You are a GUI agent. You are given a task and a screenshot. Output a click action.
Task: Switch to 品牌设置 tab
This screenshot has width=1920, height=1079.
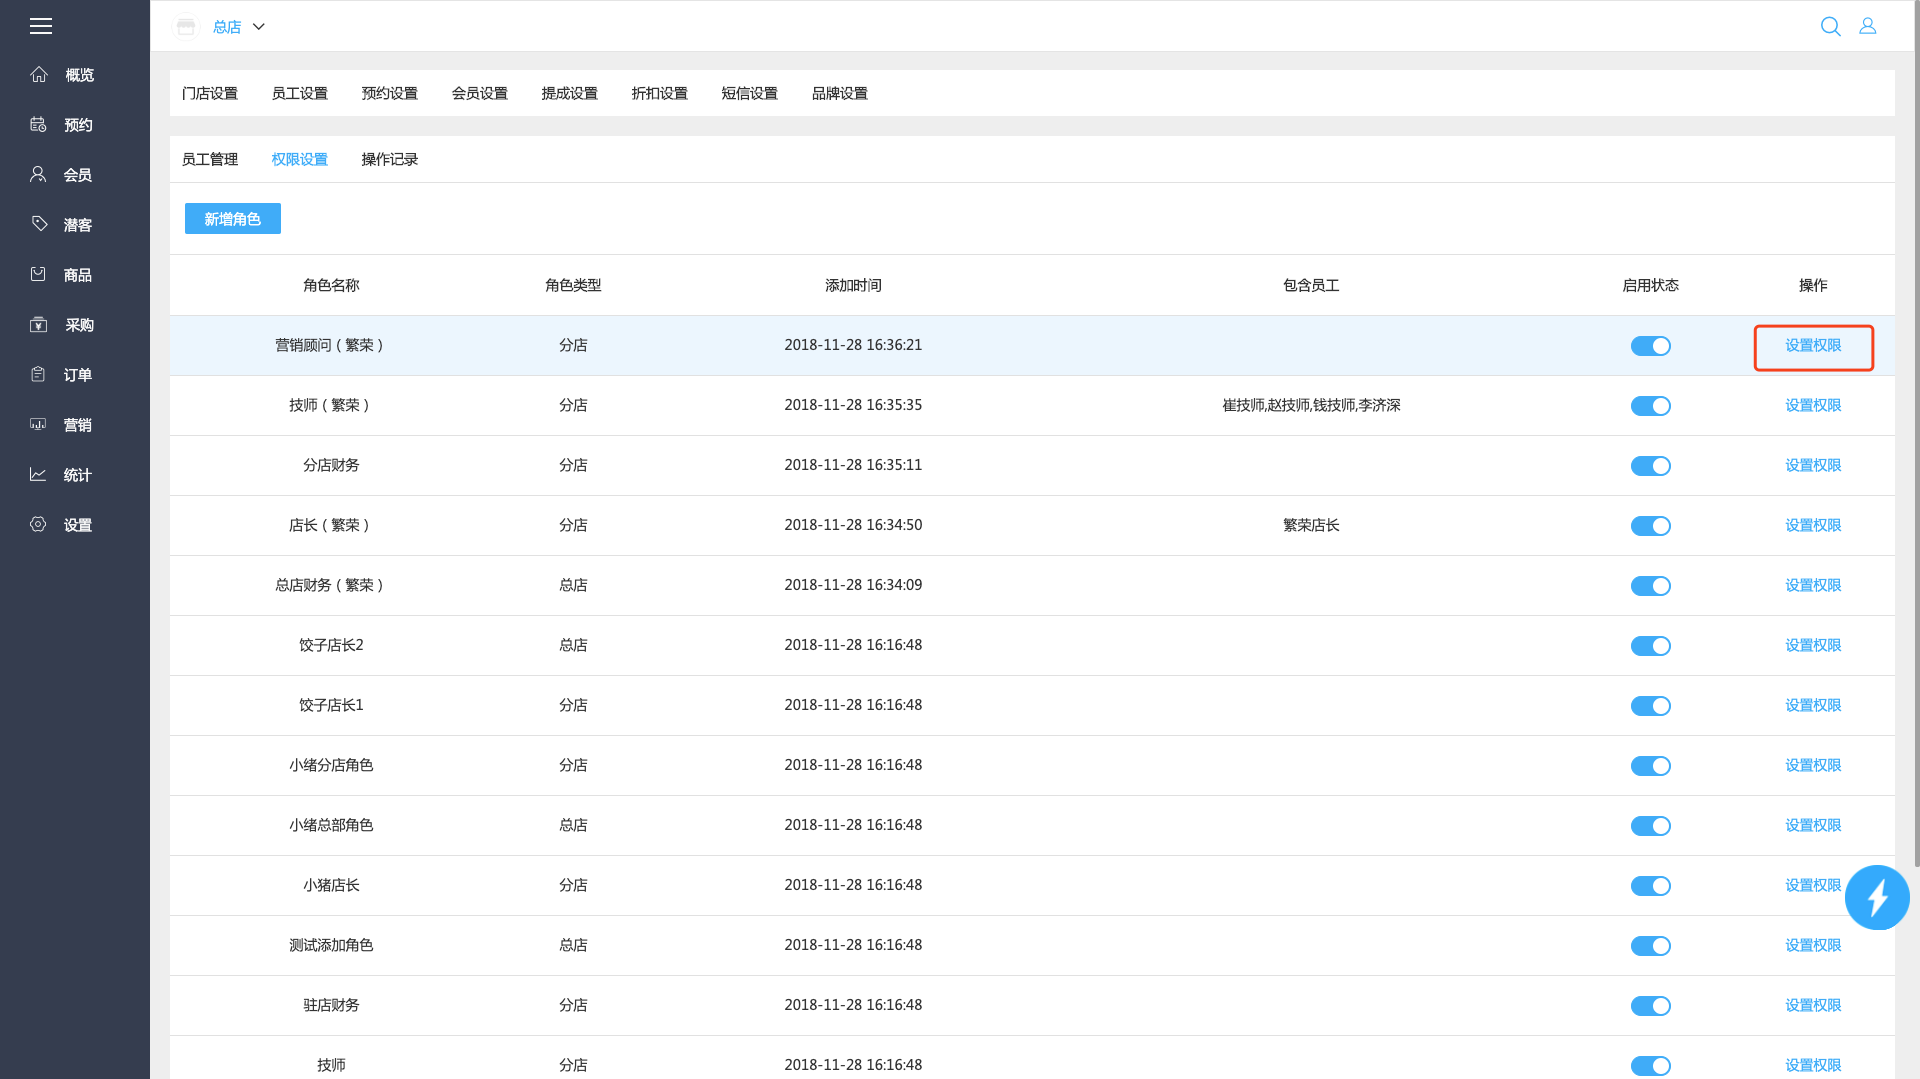840,93
